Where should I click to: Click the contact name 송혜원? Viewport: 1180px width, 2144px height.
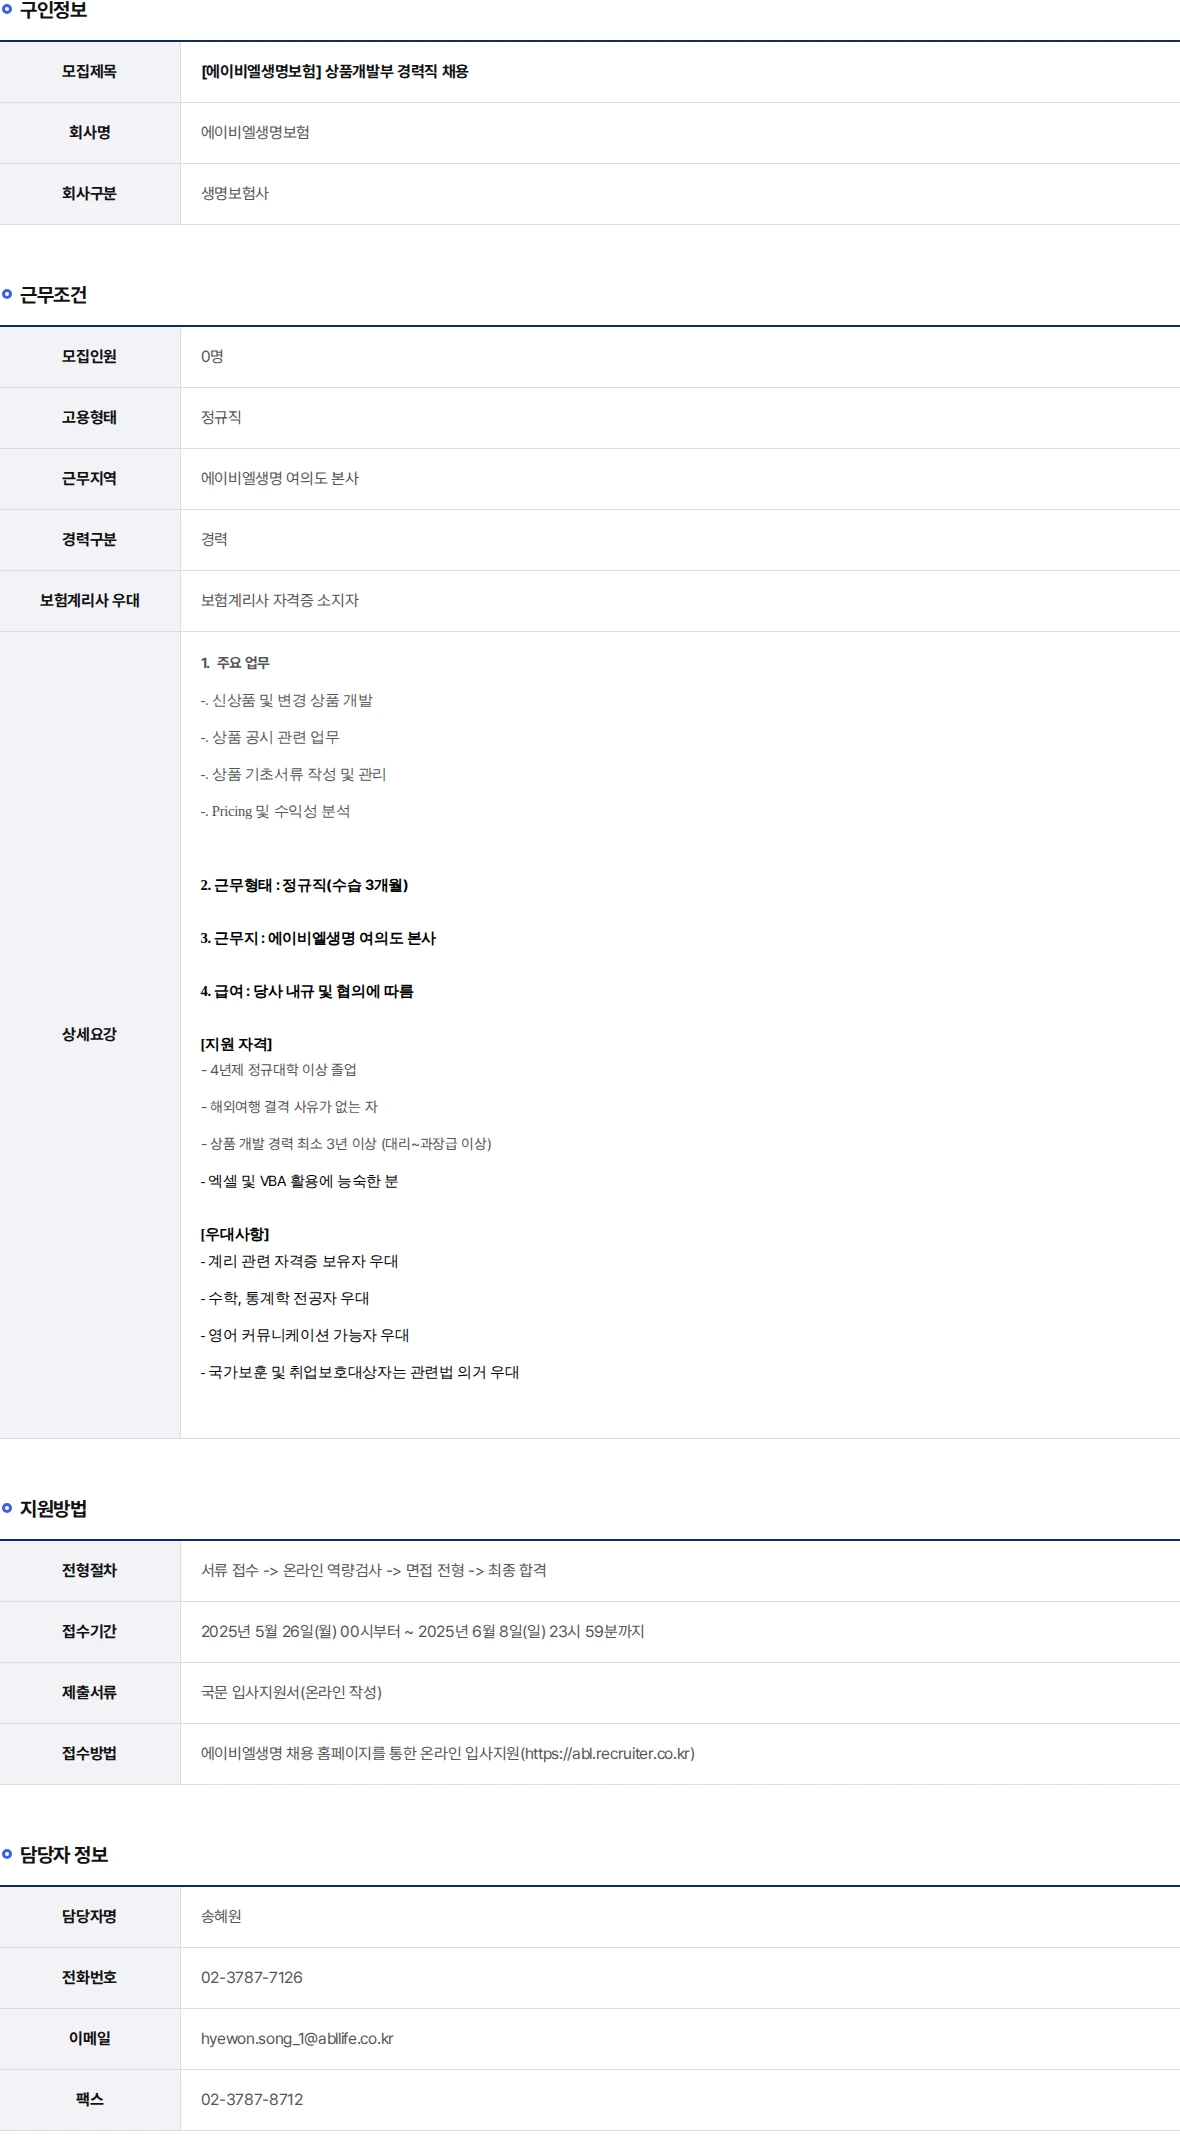[x=221, y=1917]
